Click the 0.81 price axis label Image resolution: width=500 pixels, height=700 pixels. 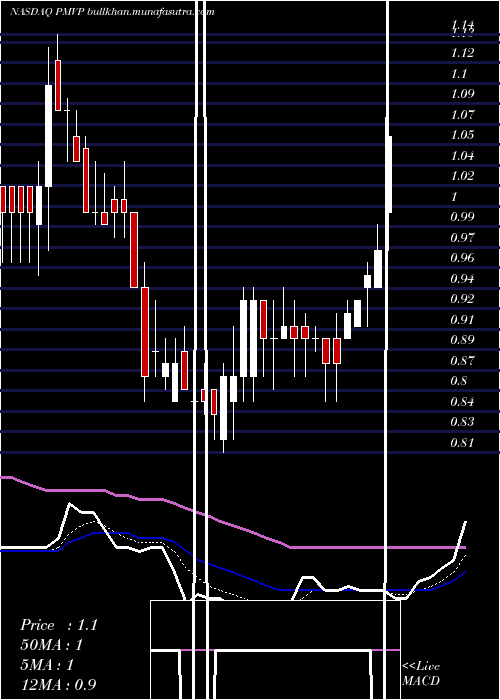pos(462,443)
